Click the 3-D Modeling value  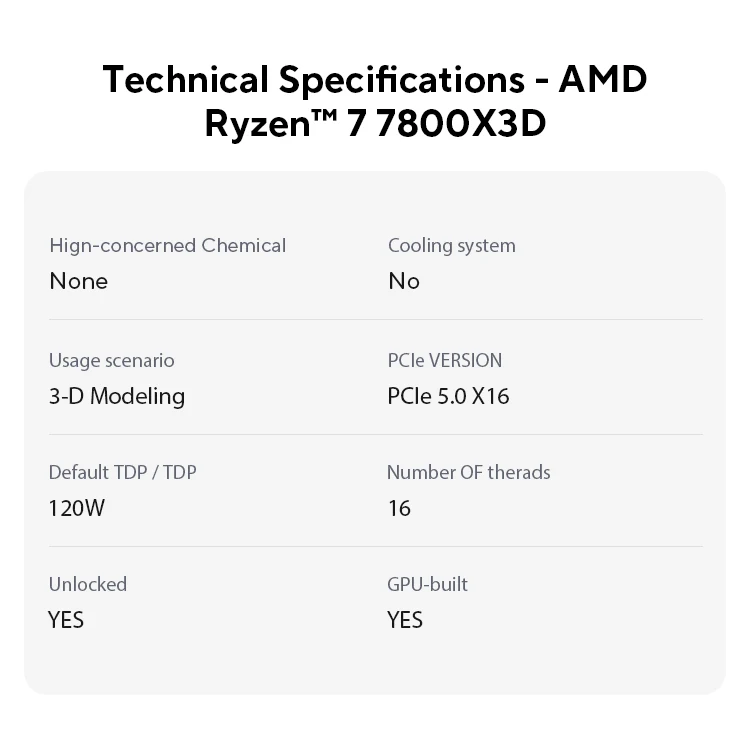[x=117, y=396]
